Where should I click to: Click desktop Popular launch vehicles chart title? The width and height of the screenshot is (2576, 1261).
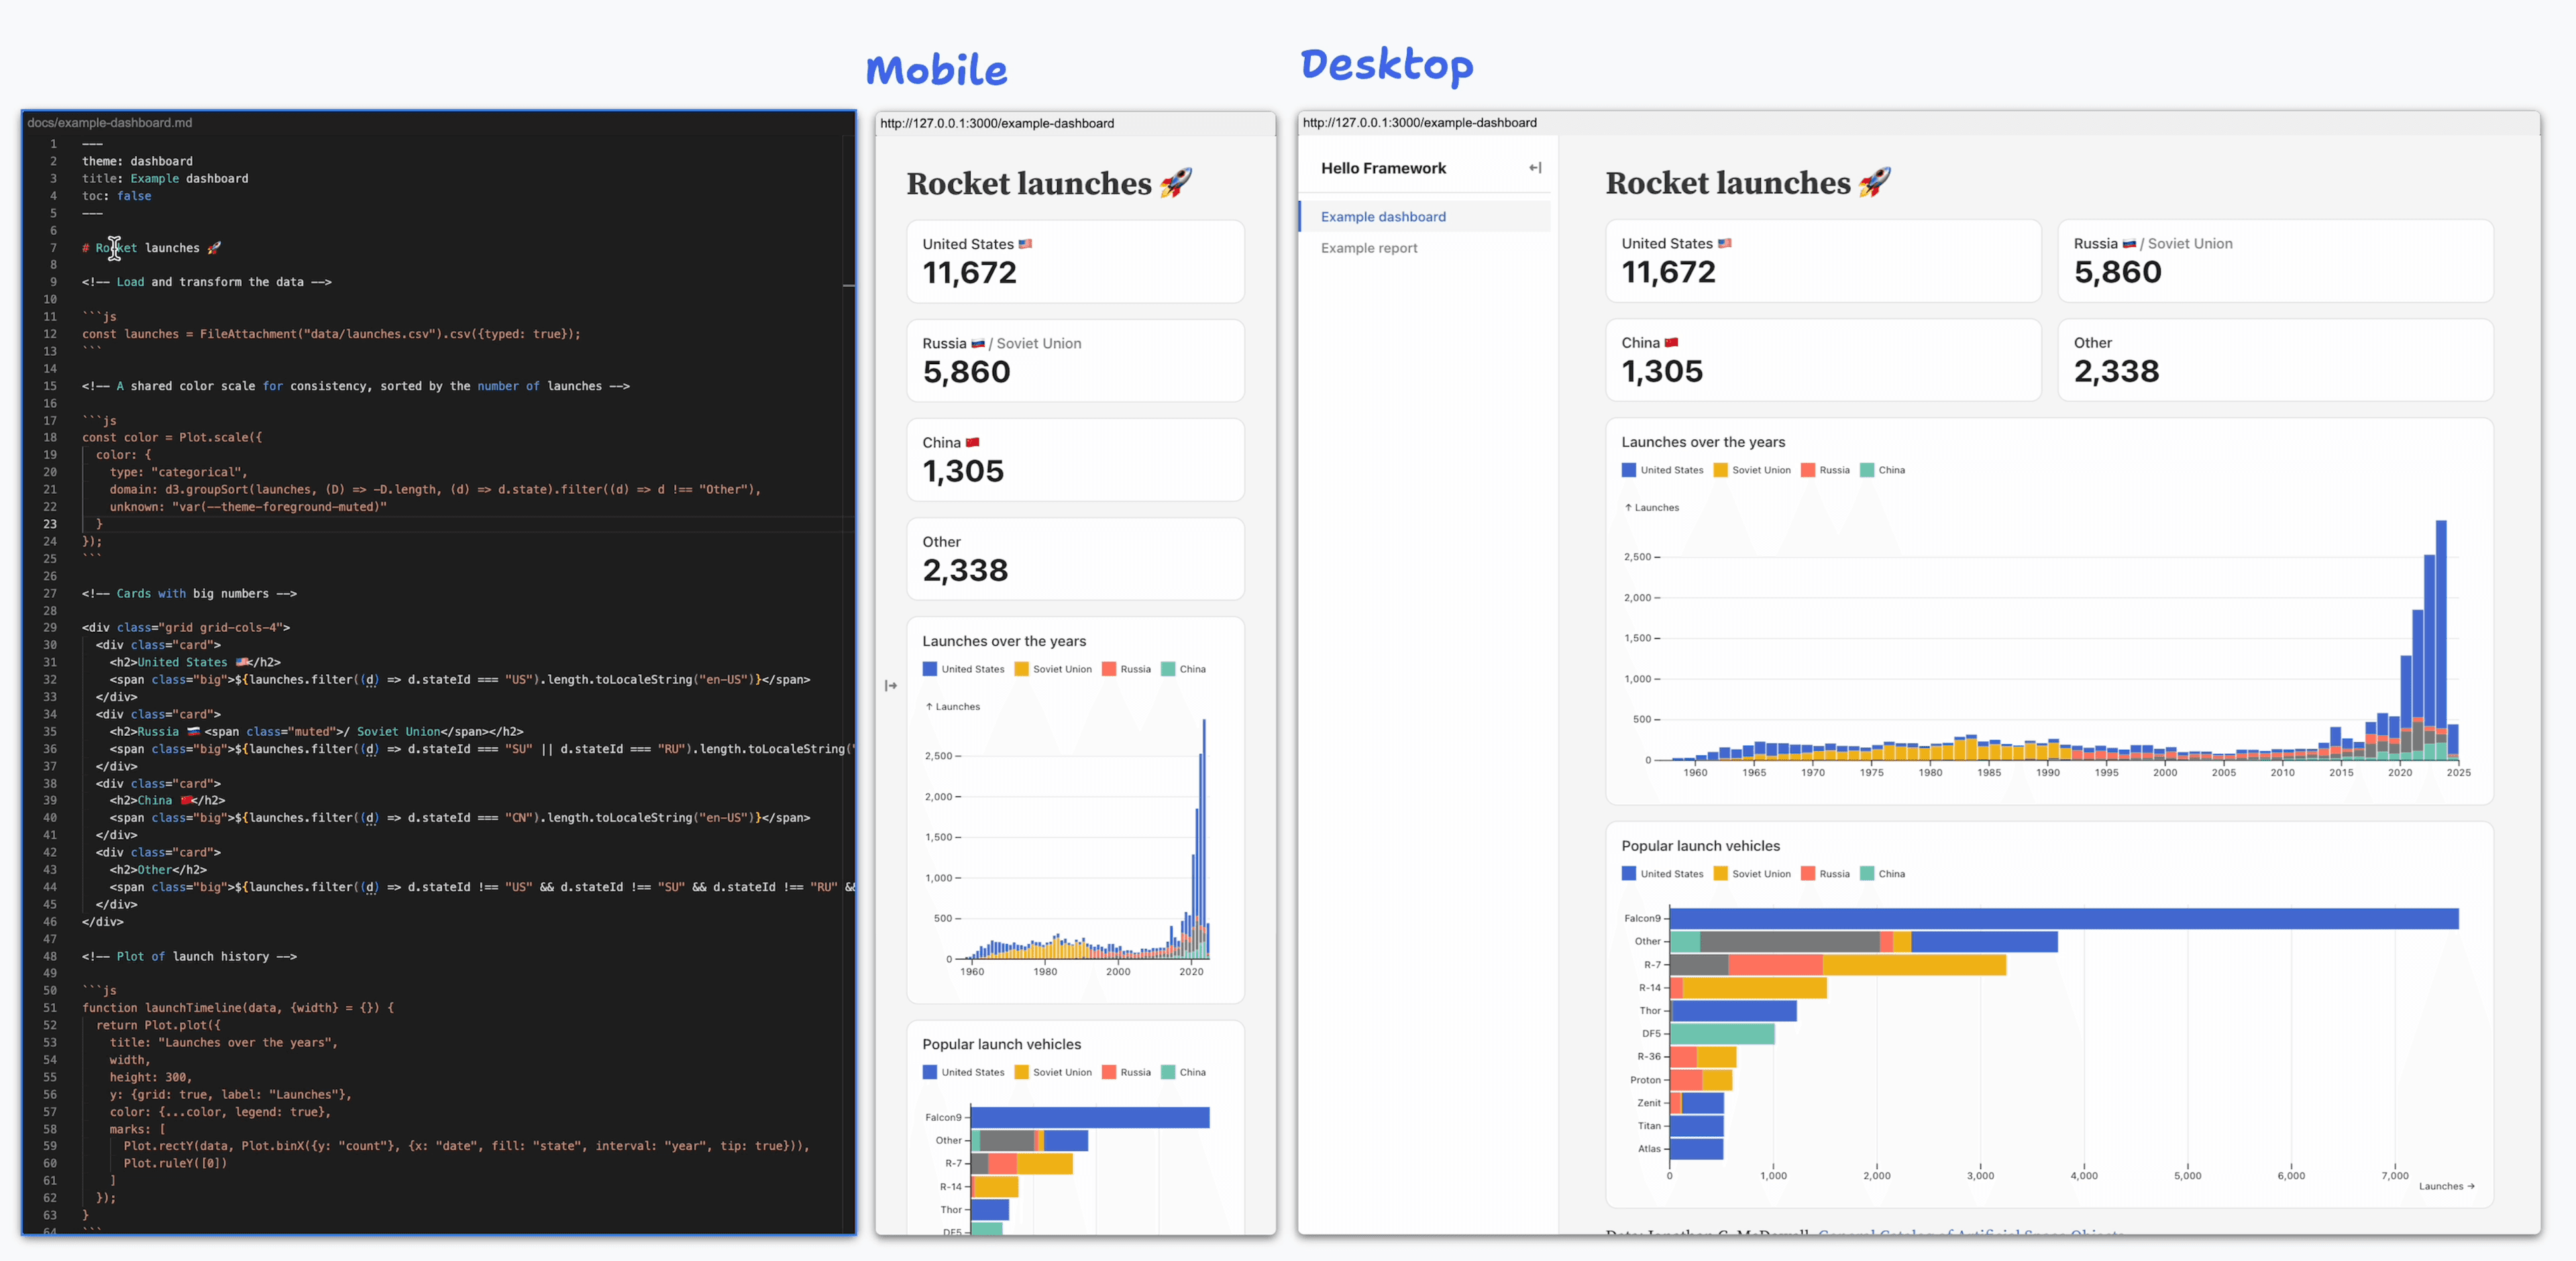1700,846
